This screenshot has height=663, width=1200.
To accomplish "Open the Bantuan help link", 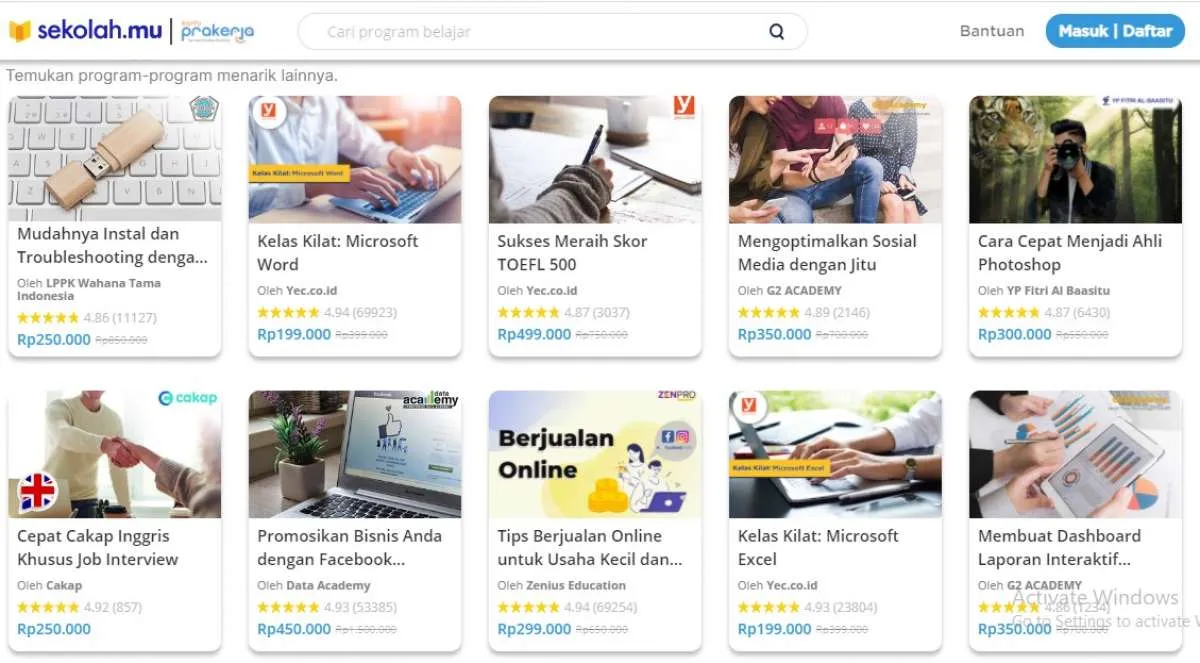I will 992,31.
